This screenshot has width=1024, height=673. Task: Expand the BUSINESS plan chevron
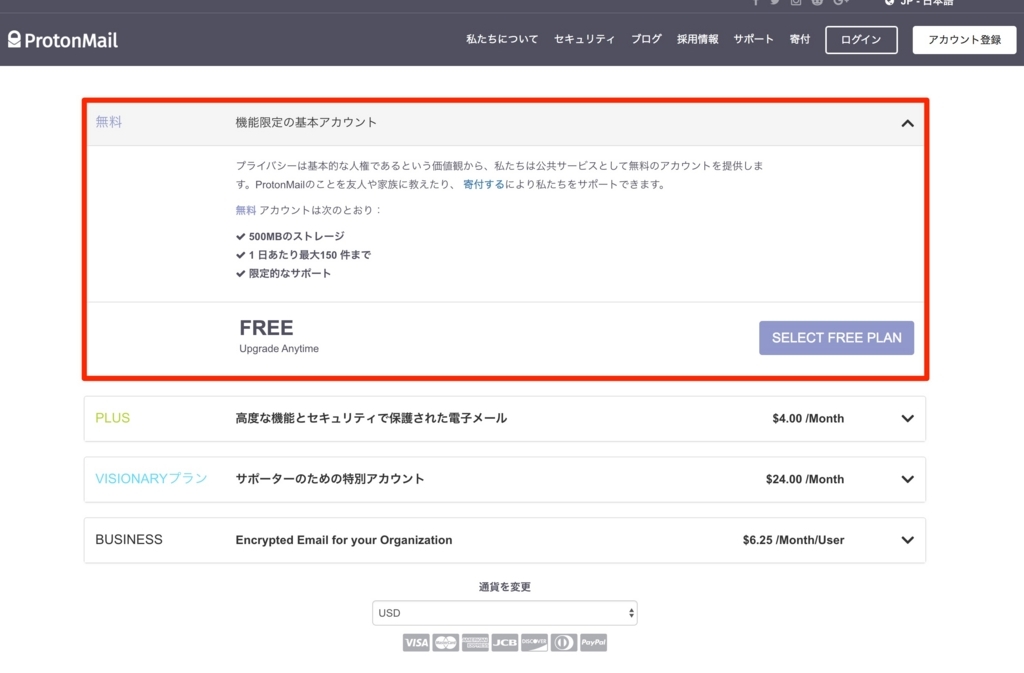point(907,540)
